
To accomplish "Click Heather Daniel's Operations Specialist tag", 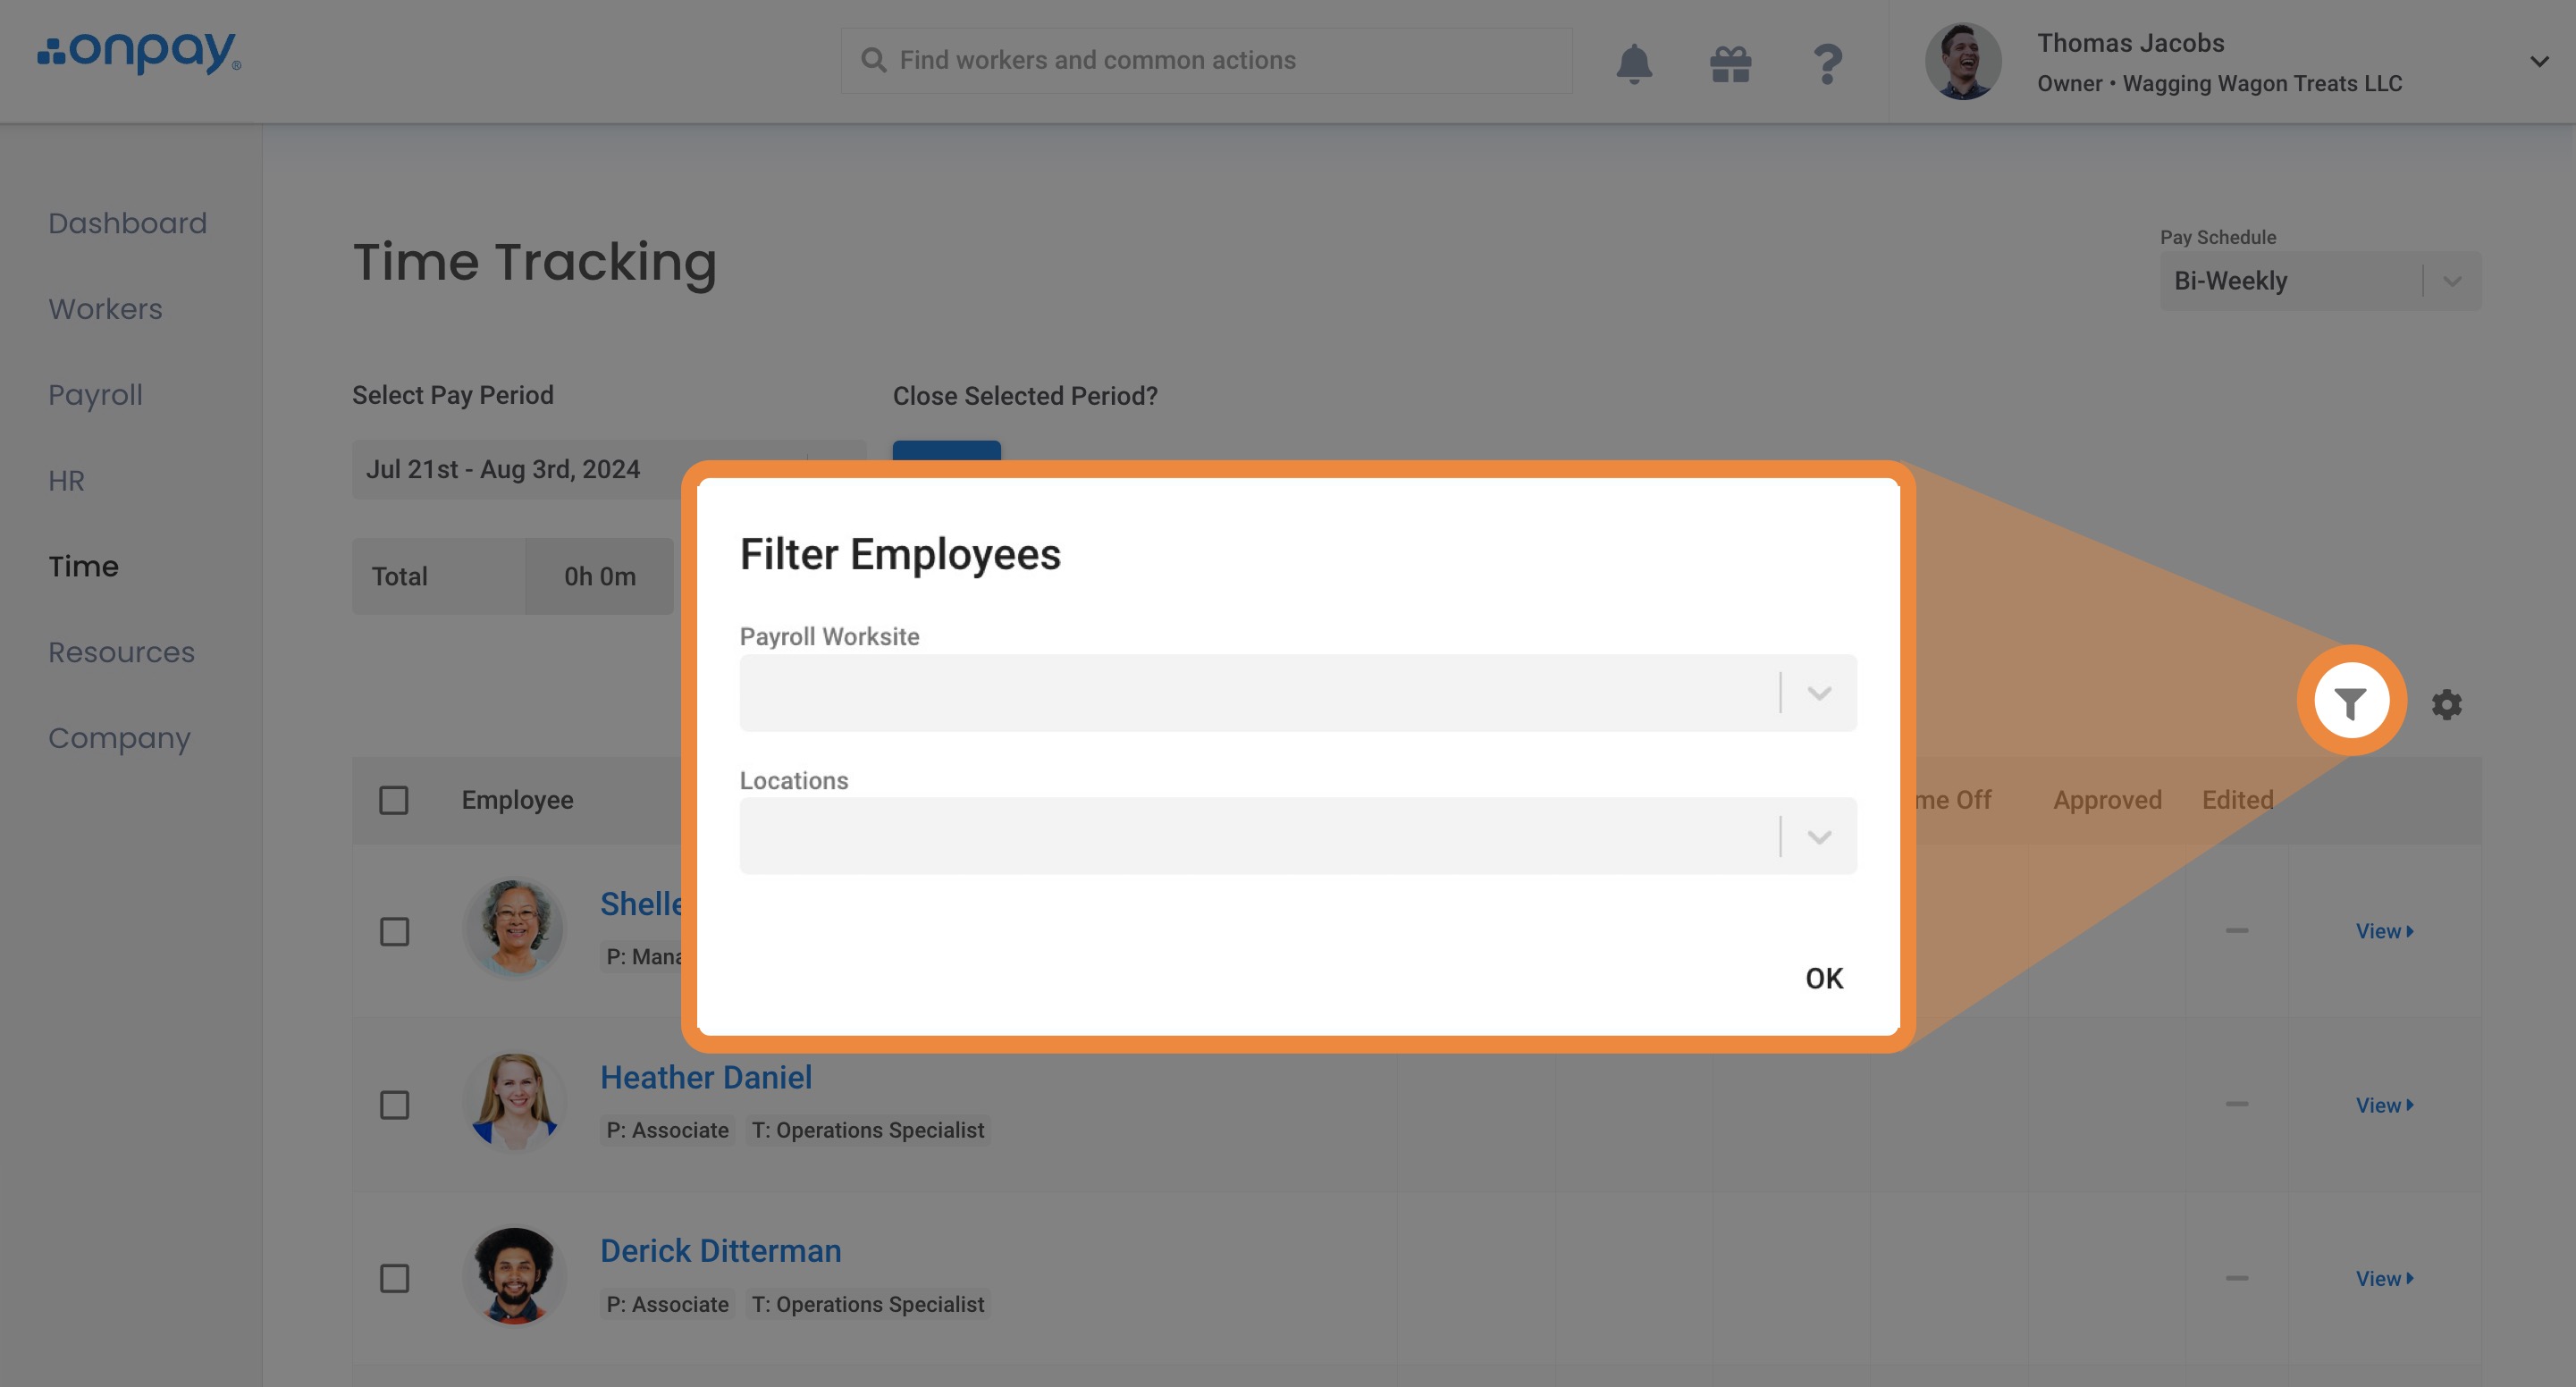I will tap(868, 1130).
